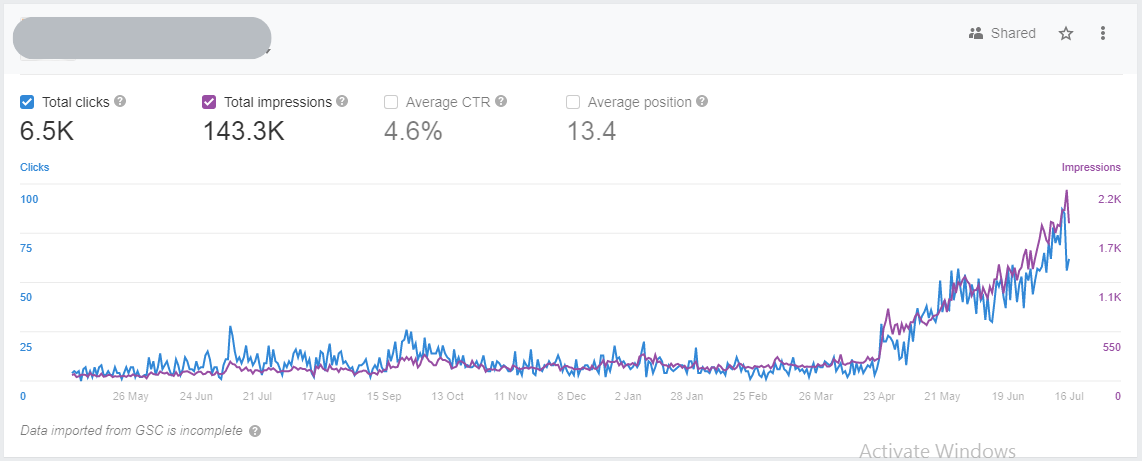
Task: Click the 21 Jul date label
Action: pyautogui.click(x=257, y=396)
